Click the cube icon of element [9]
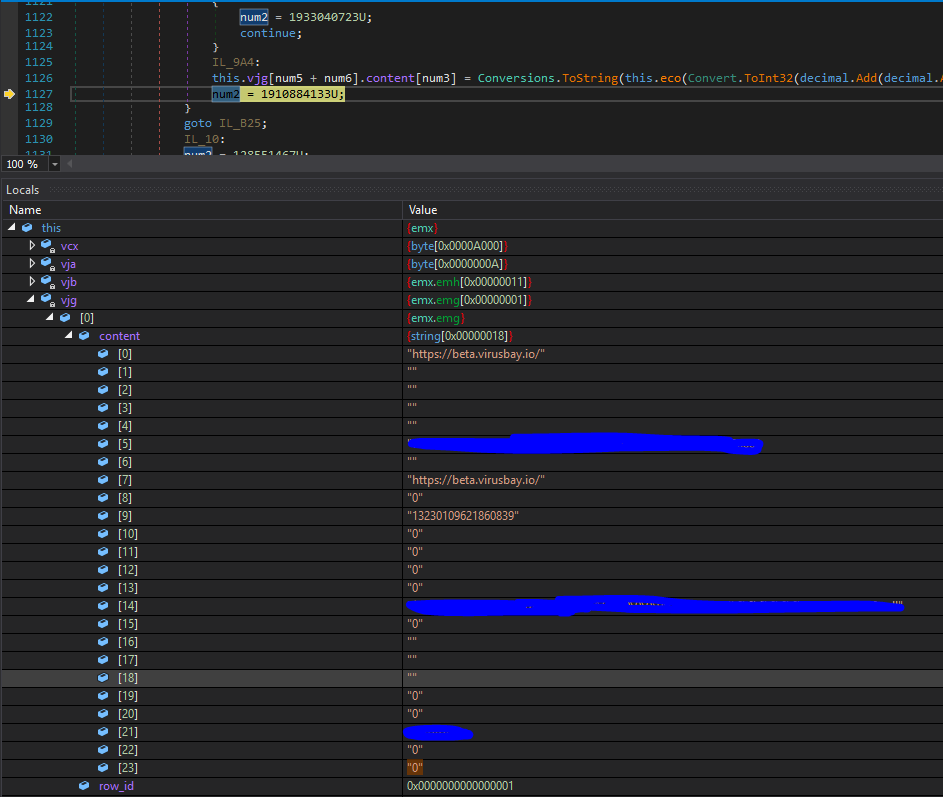 coord(103,516)
